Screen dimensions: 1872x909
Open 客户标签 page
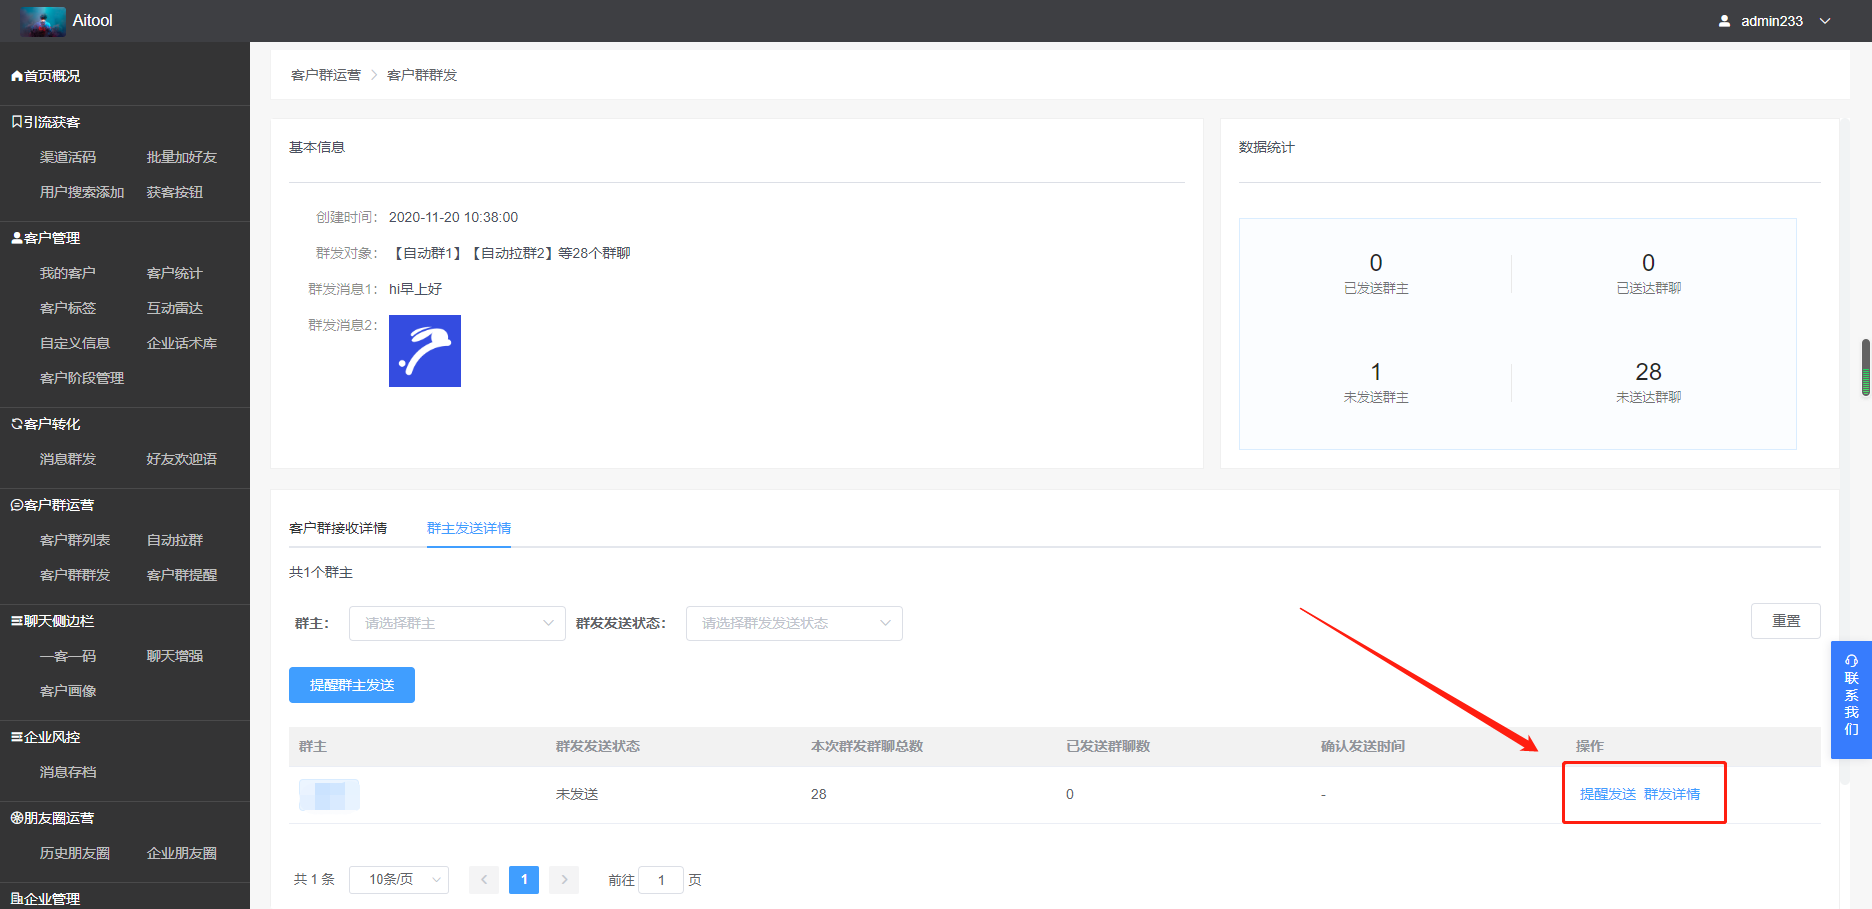coord(68,308)
